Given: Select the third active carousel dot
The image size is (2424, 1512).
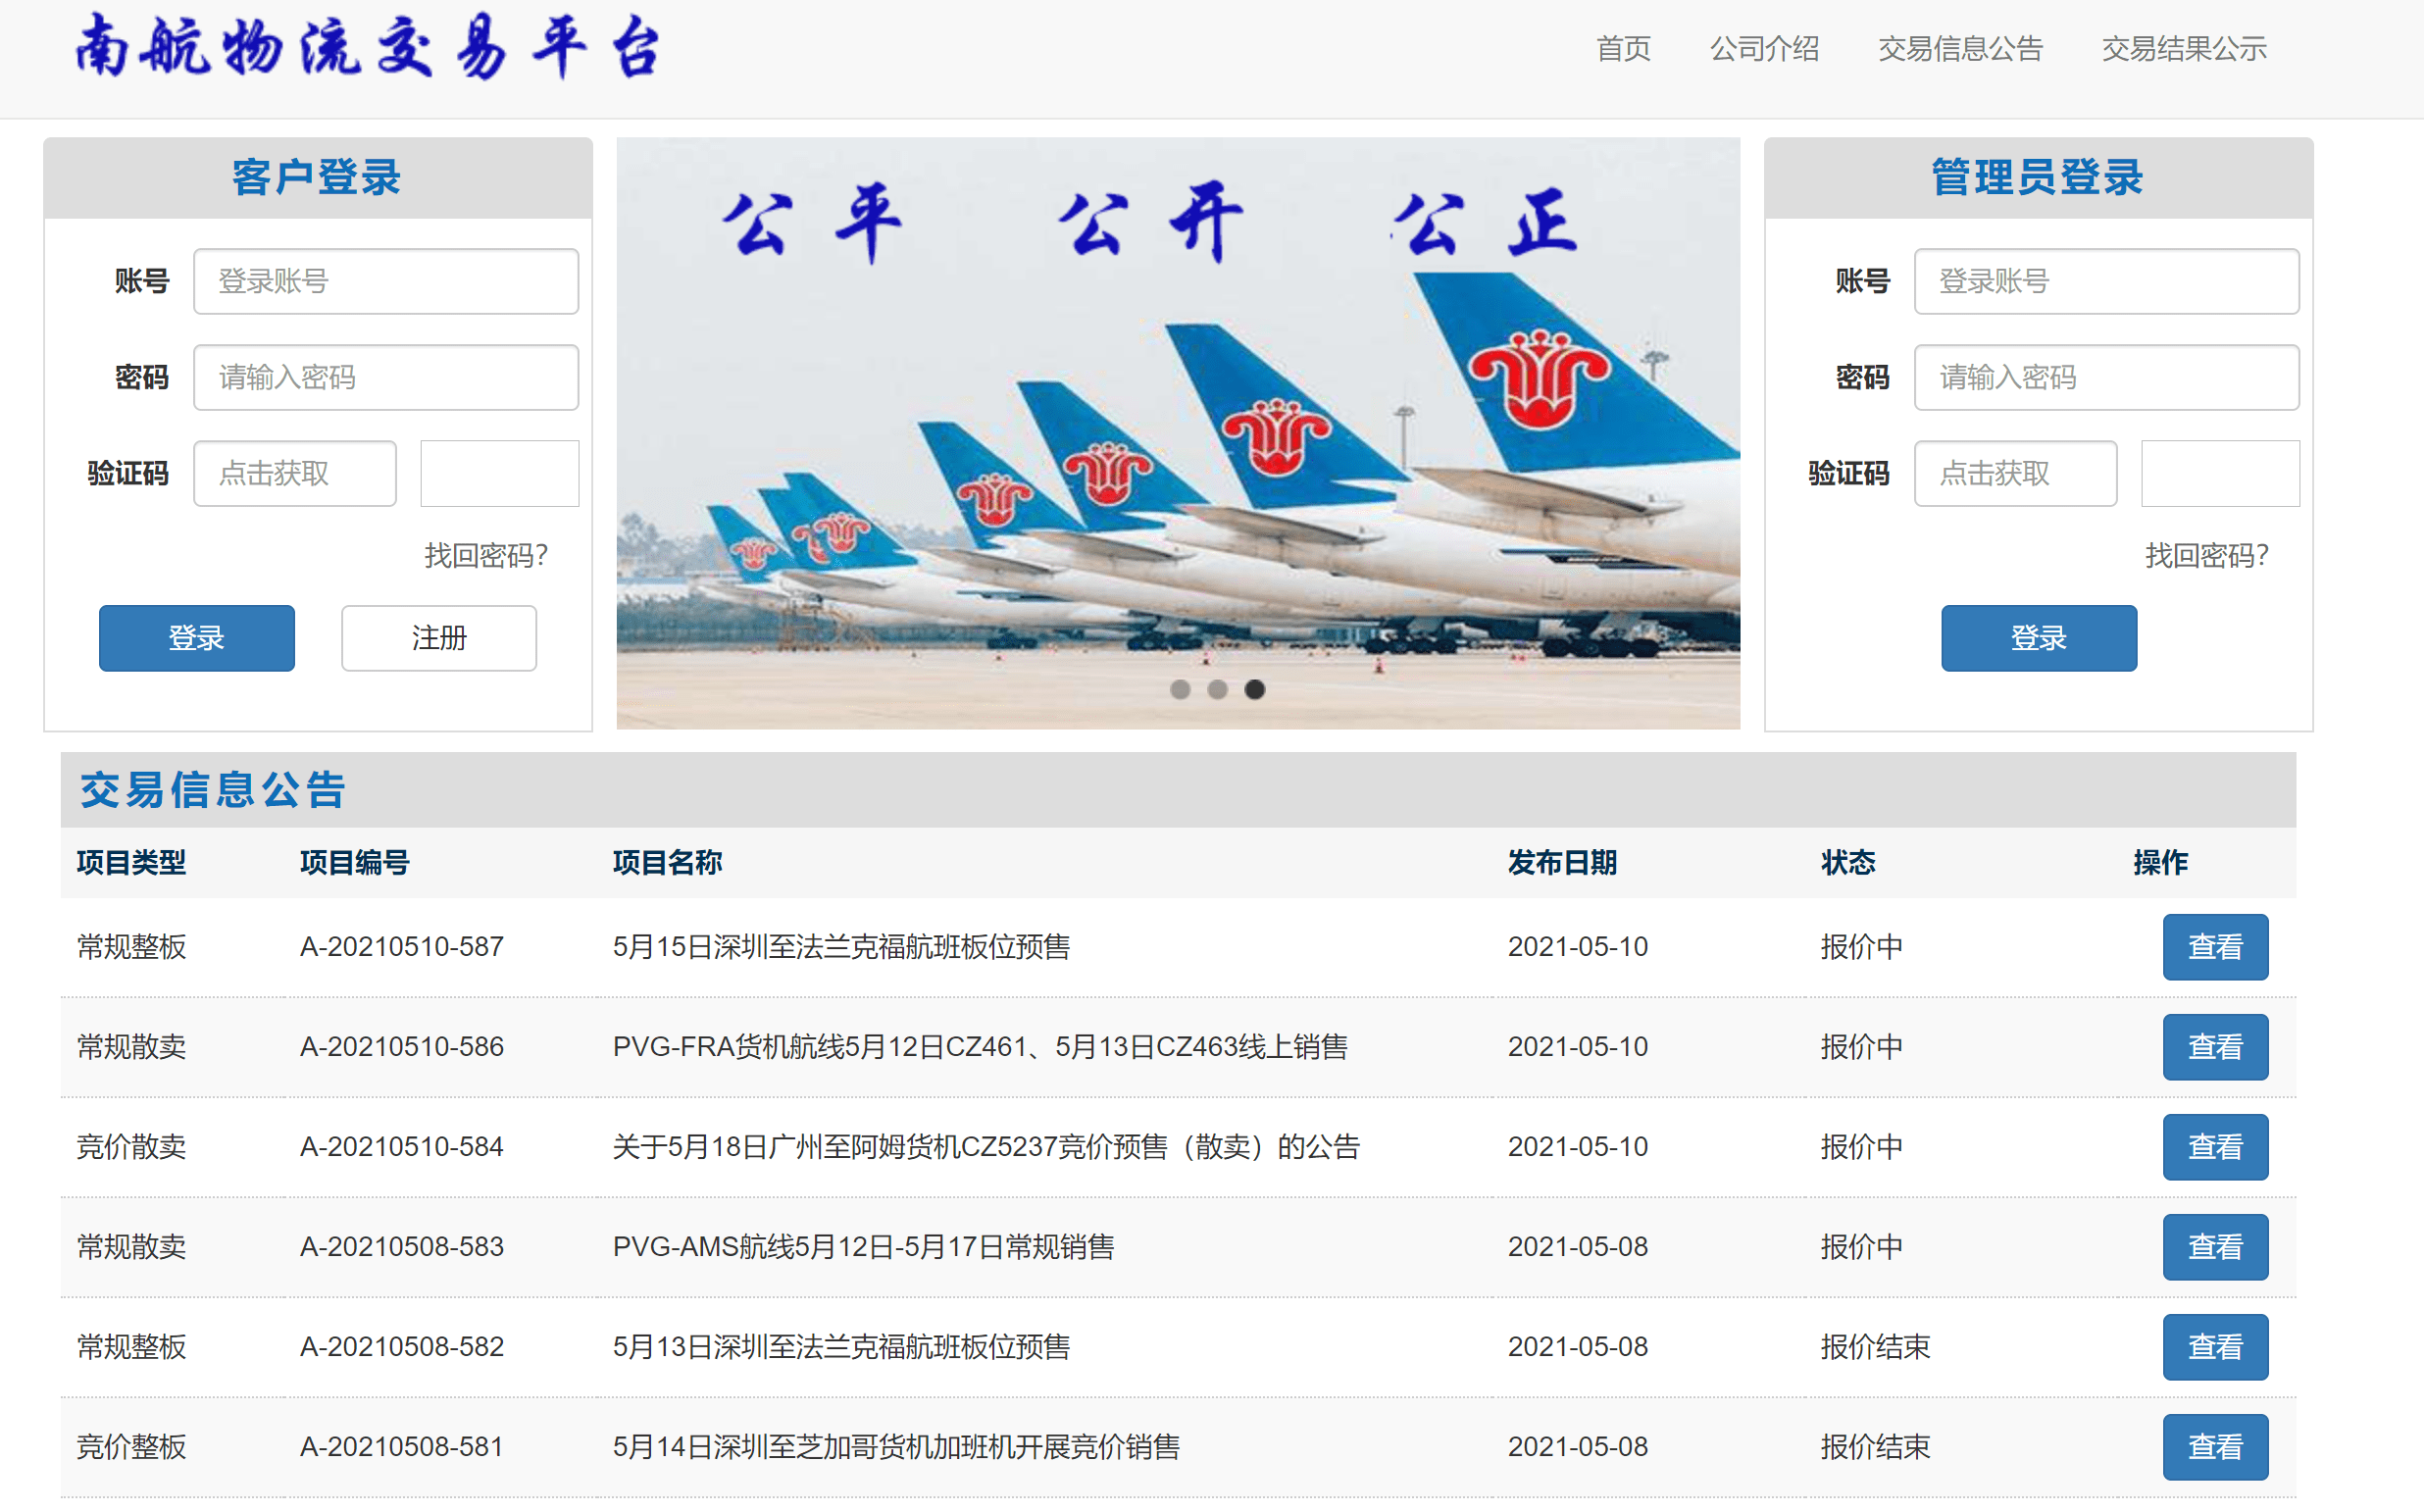Looking at the screenshot, I should pos(1254,689).
